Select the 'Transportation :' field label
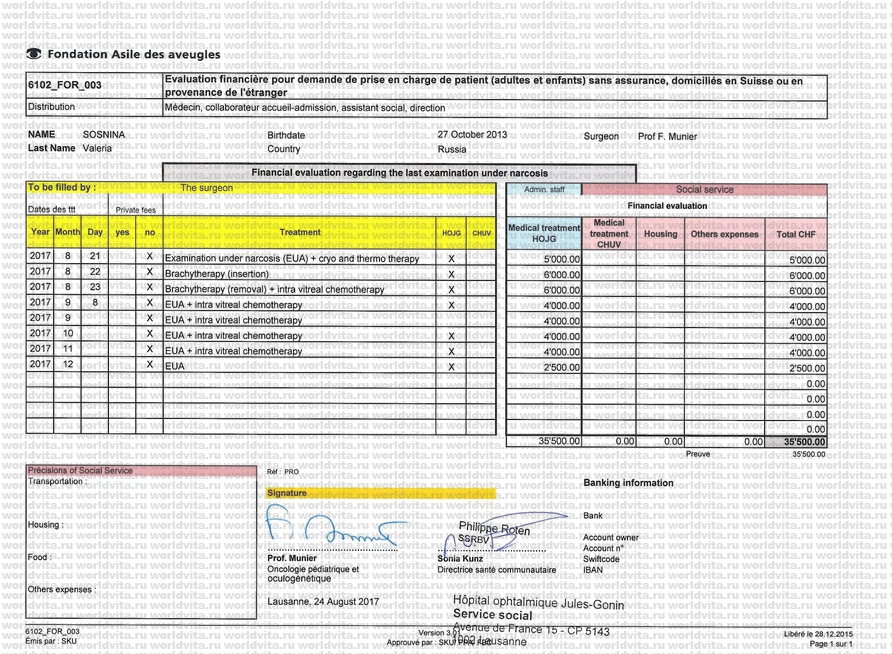The height and width of the screenshot is (654, 892). click(x=57, y=482)
